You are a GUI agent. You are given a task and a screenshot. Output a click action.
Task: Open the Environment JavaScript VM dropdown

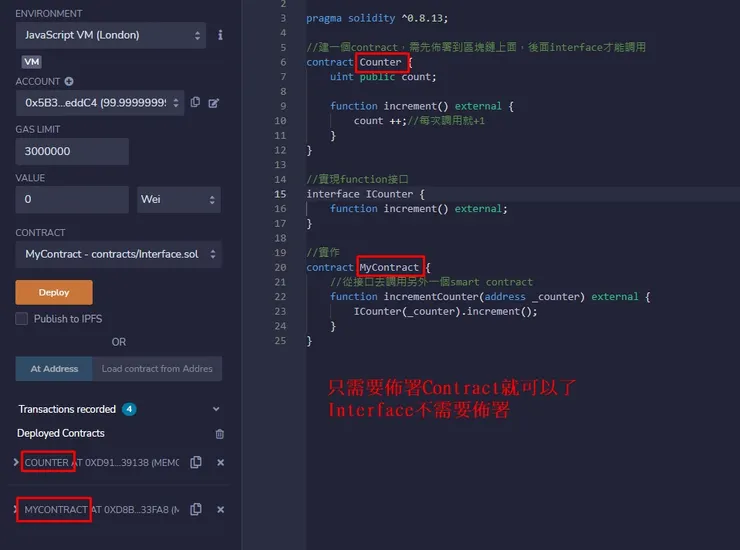(111, 35)
